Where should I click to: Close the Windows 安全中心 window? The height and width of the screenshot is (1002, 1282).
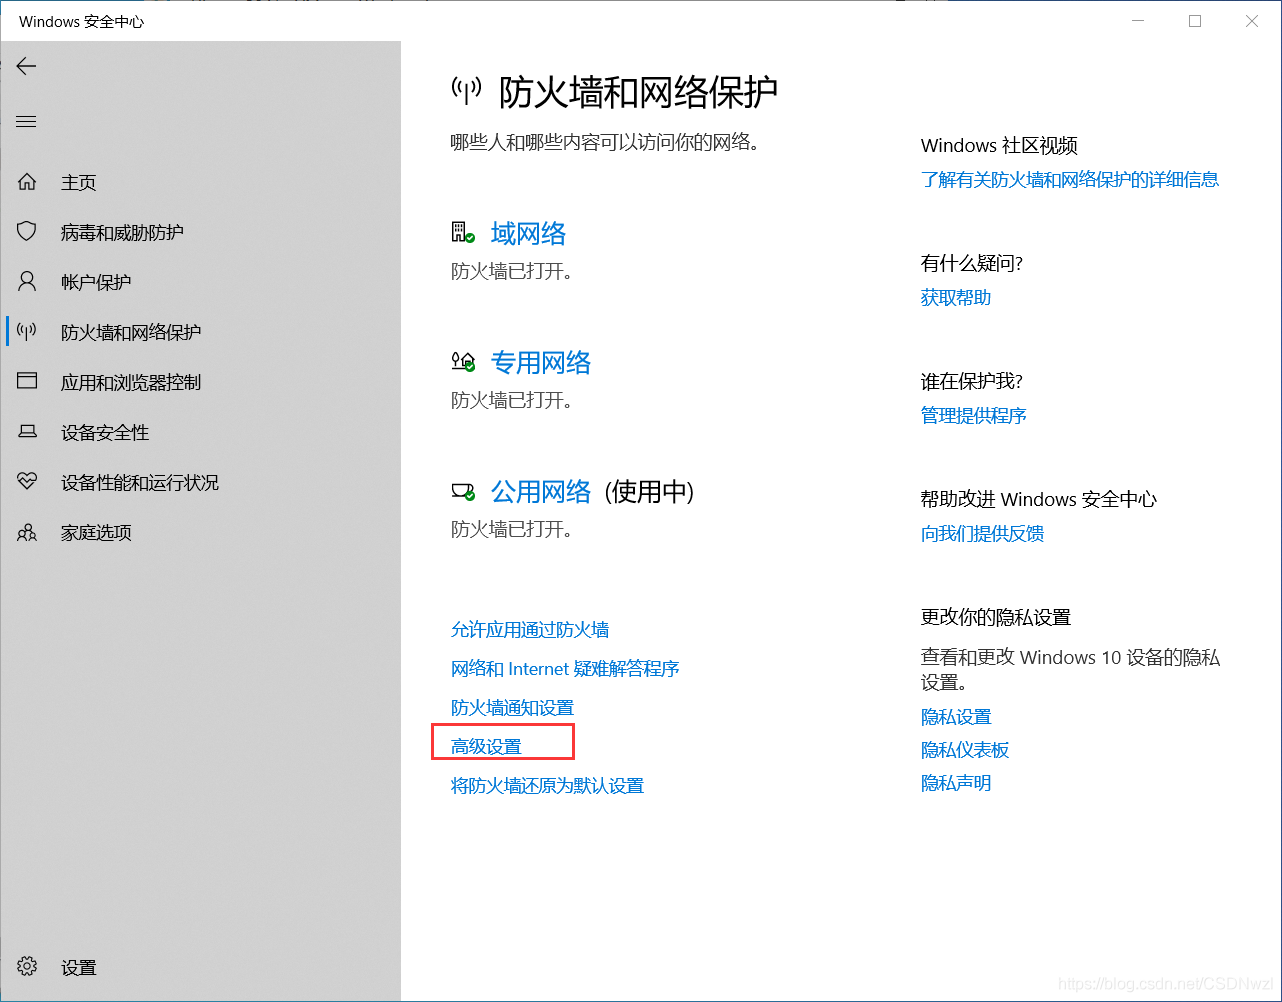(1252, 21)
